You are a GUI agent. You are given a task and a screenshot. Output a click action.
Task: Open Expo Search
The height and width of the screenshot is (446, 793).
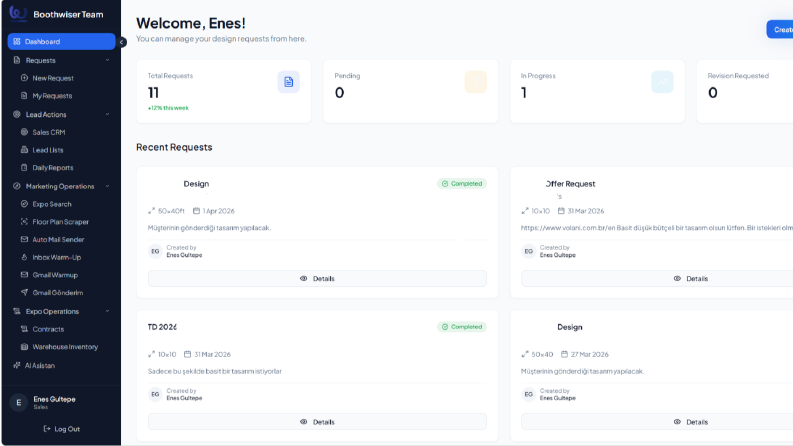coord(52,204)
